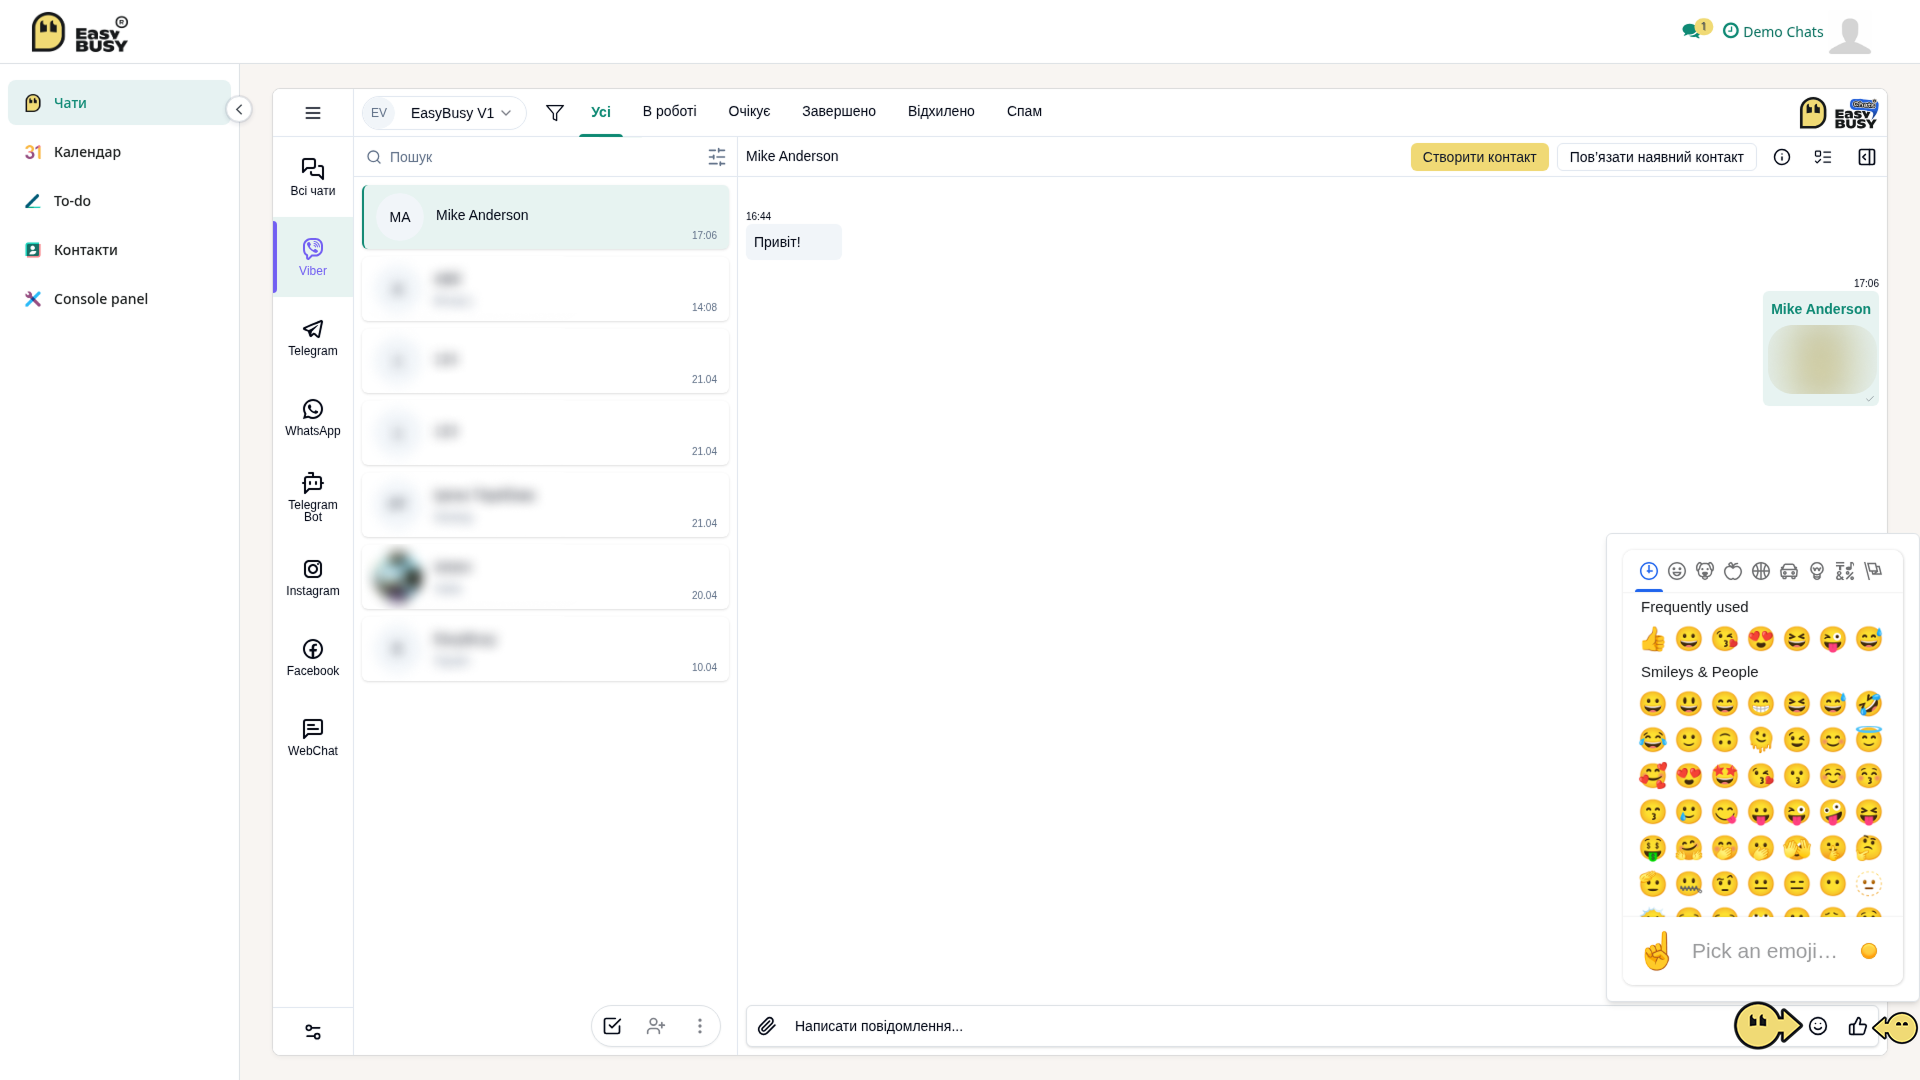Select the WebChat channel
The width and height of the screenshot is (1920, 1080).
click(313, 737)
